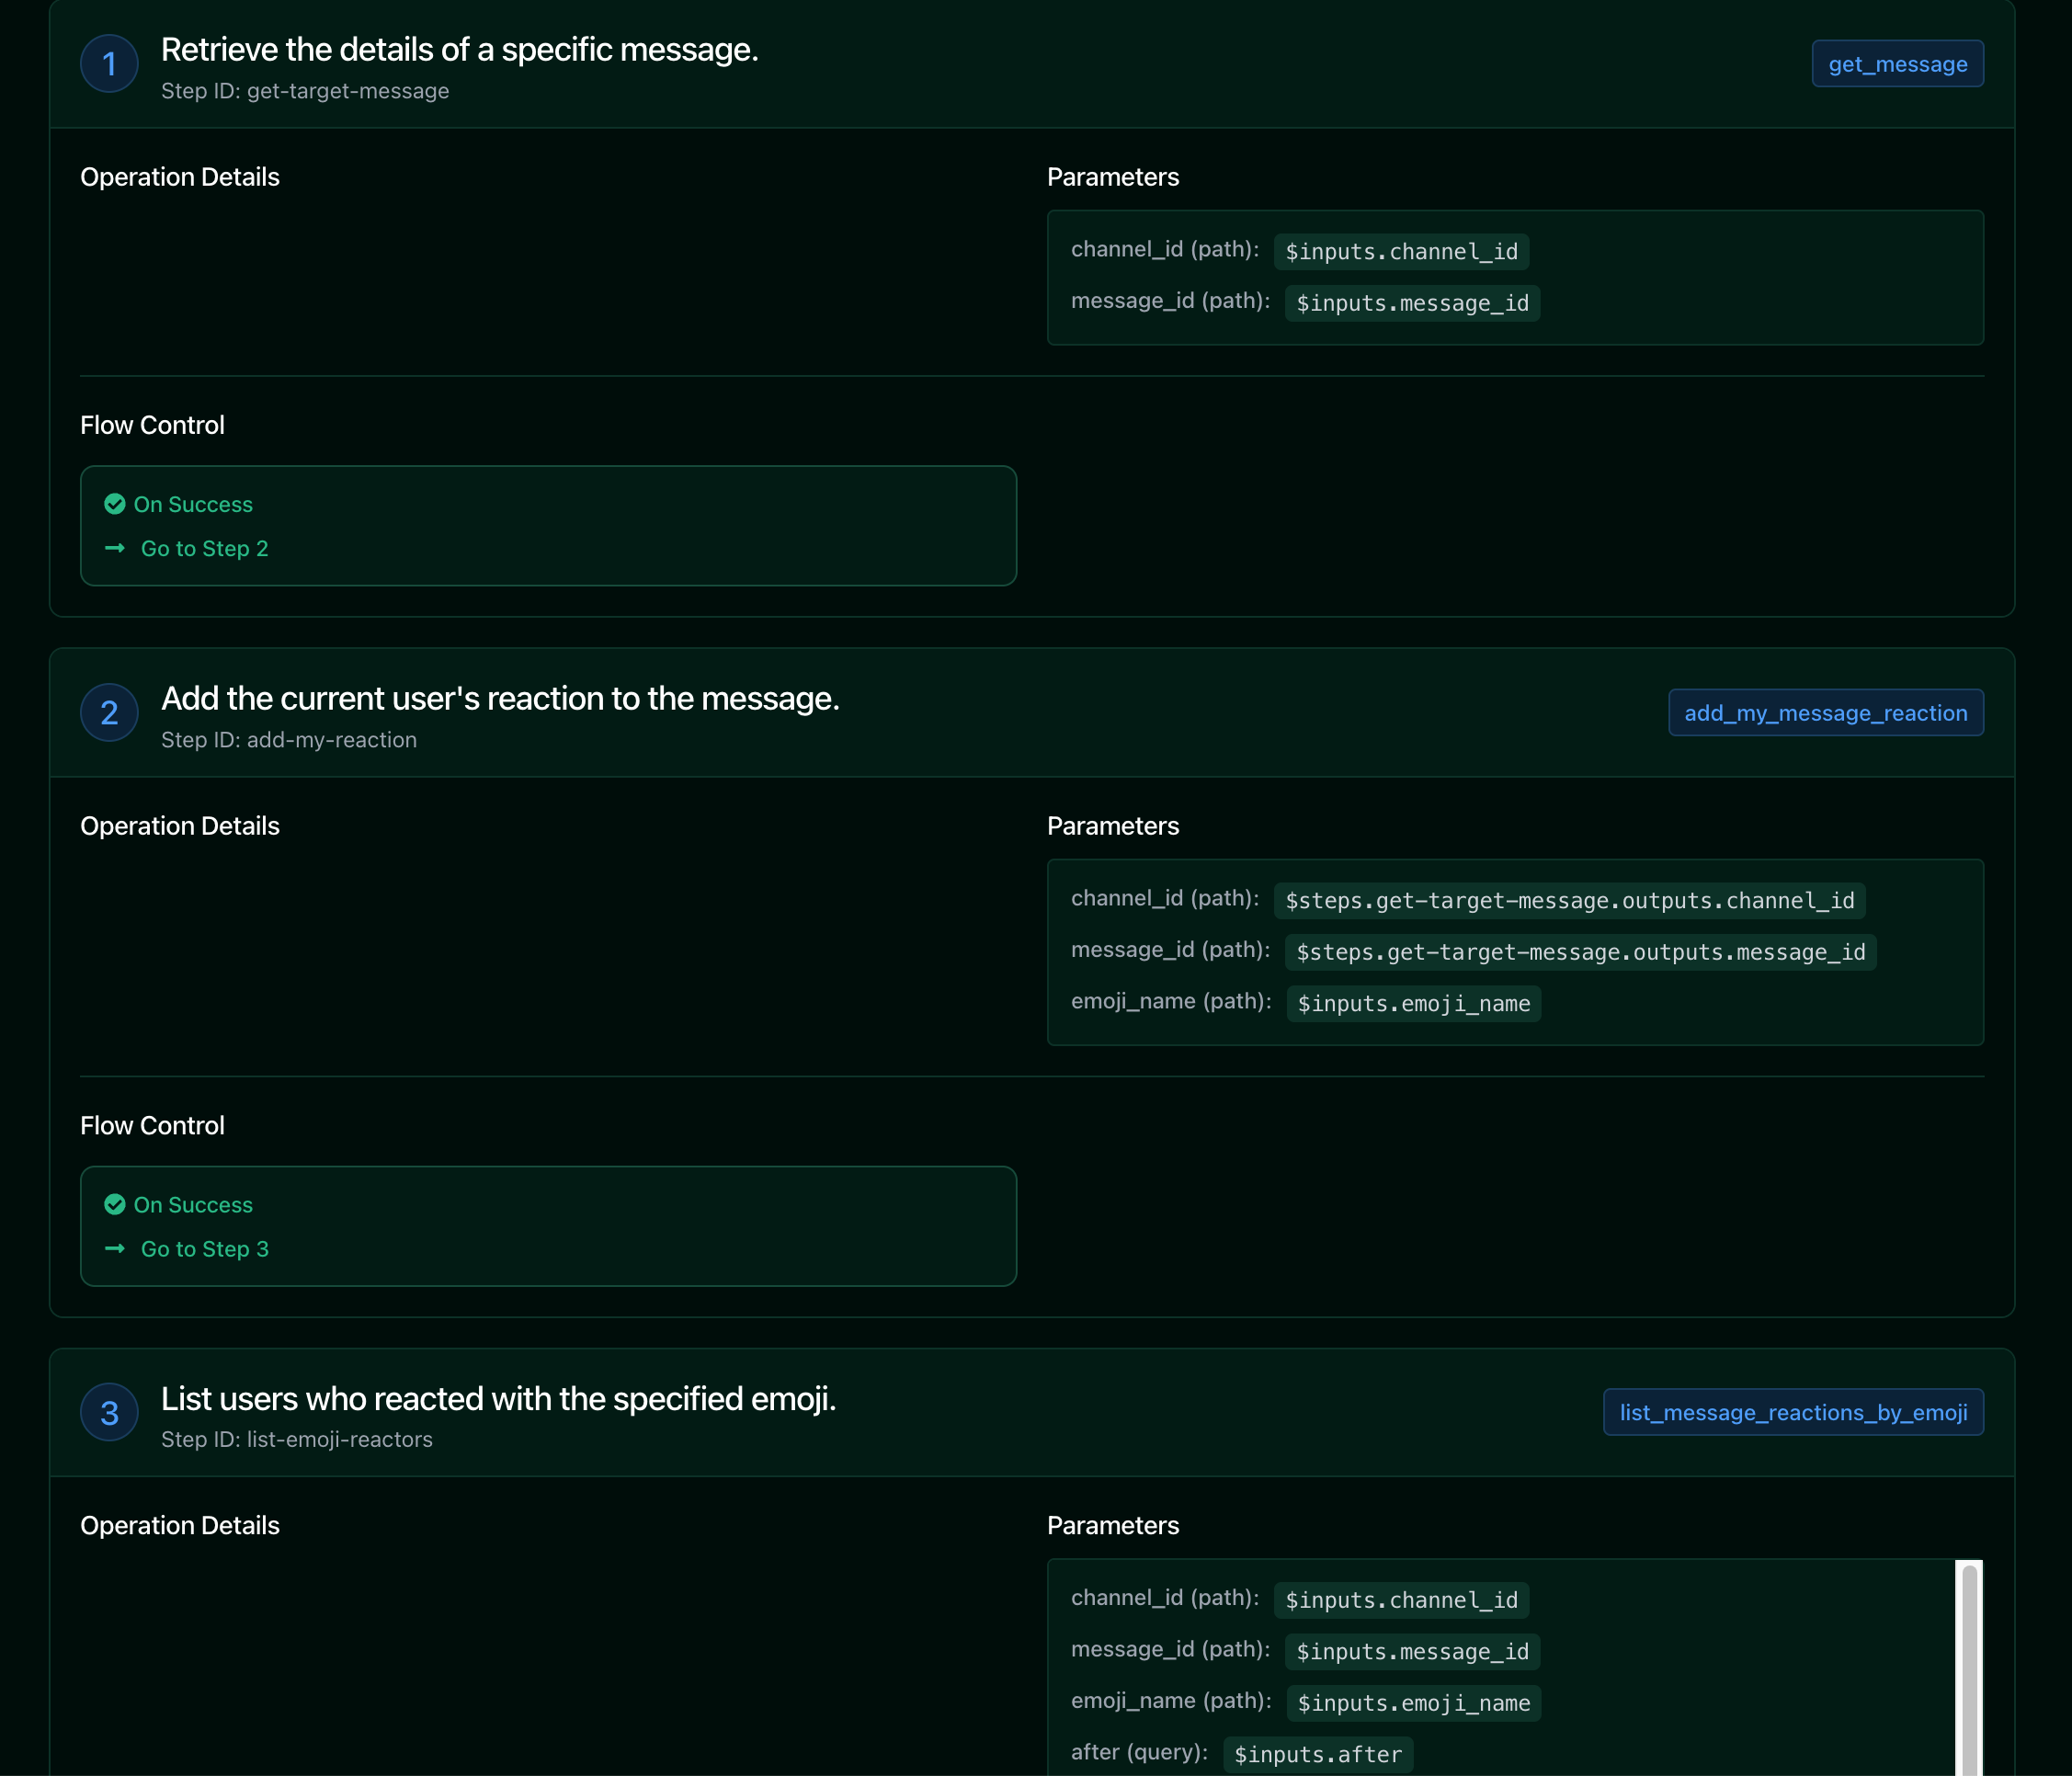
Task: Click the Operation Details heading in step 1
Action: (180, 177)
